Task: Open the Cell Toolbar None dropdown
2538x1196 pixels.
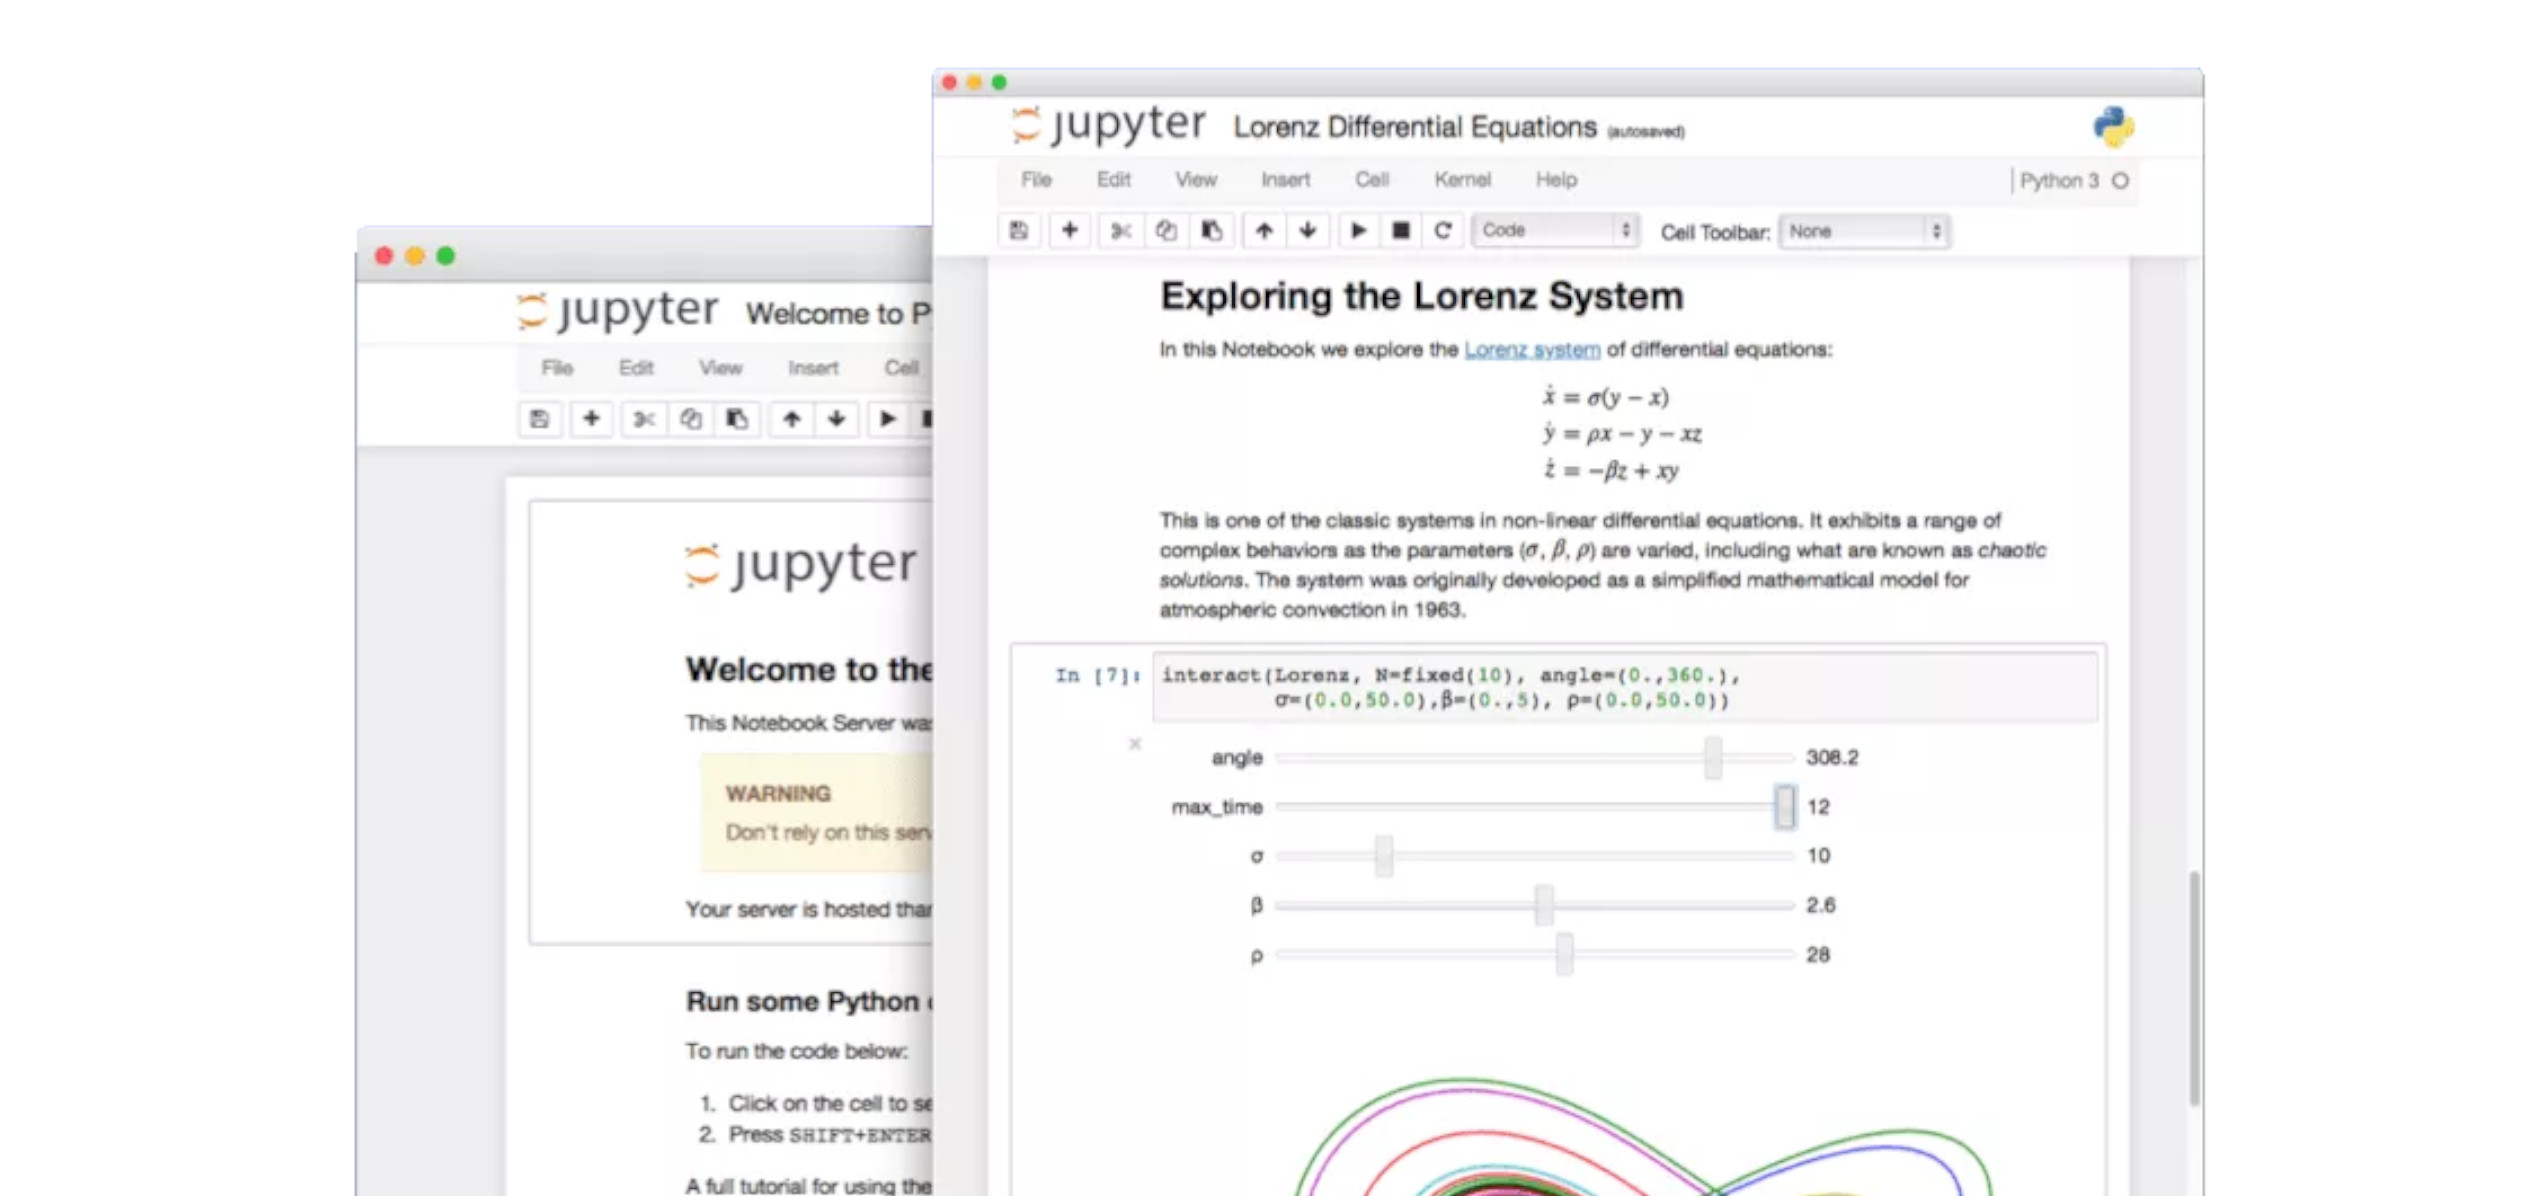Action: pos(1864,232)
